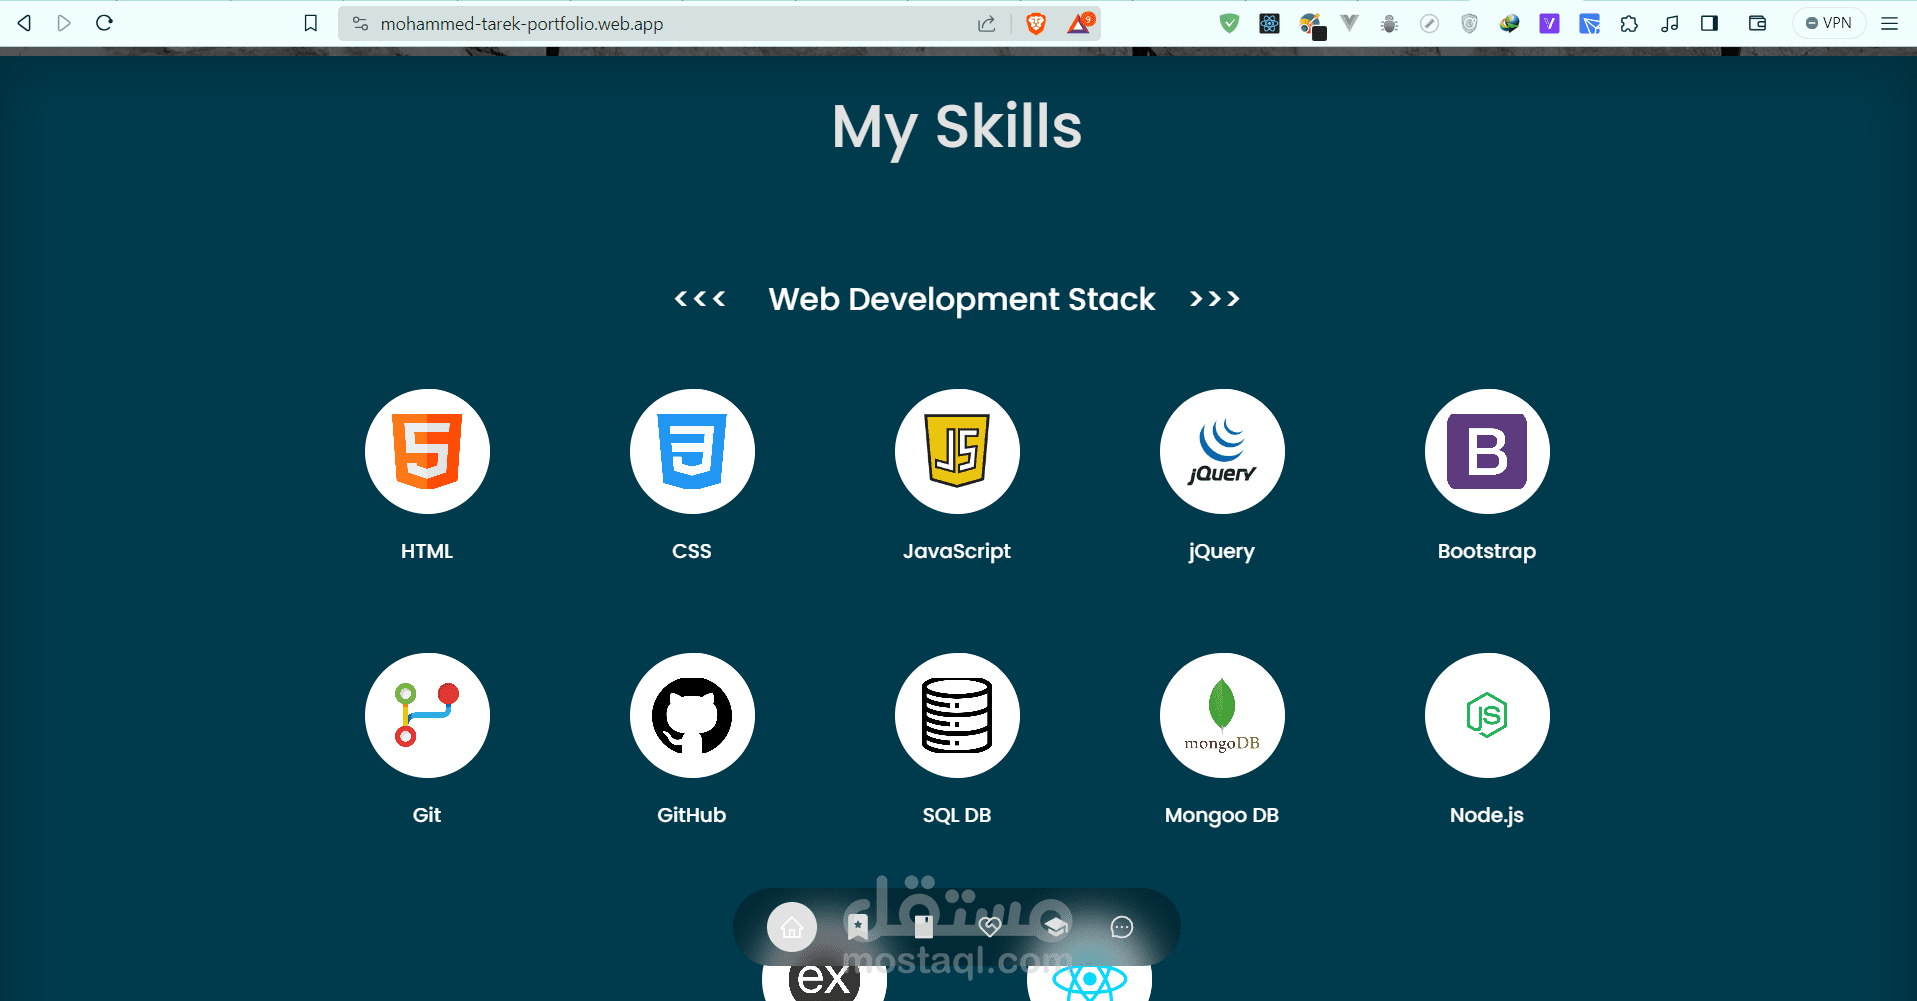Open Vue devtools extension icon
1917x1001 pixels.
pyautogui.click(x=1350, y=23)
